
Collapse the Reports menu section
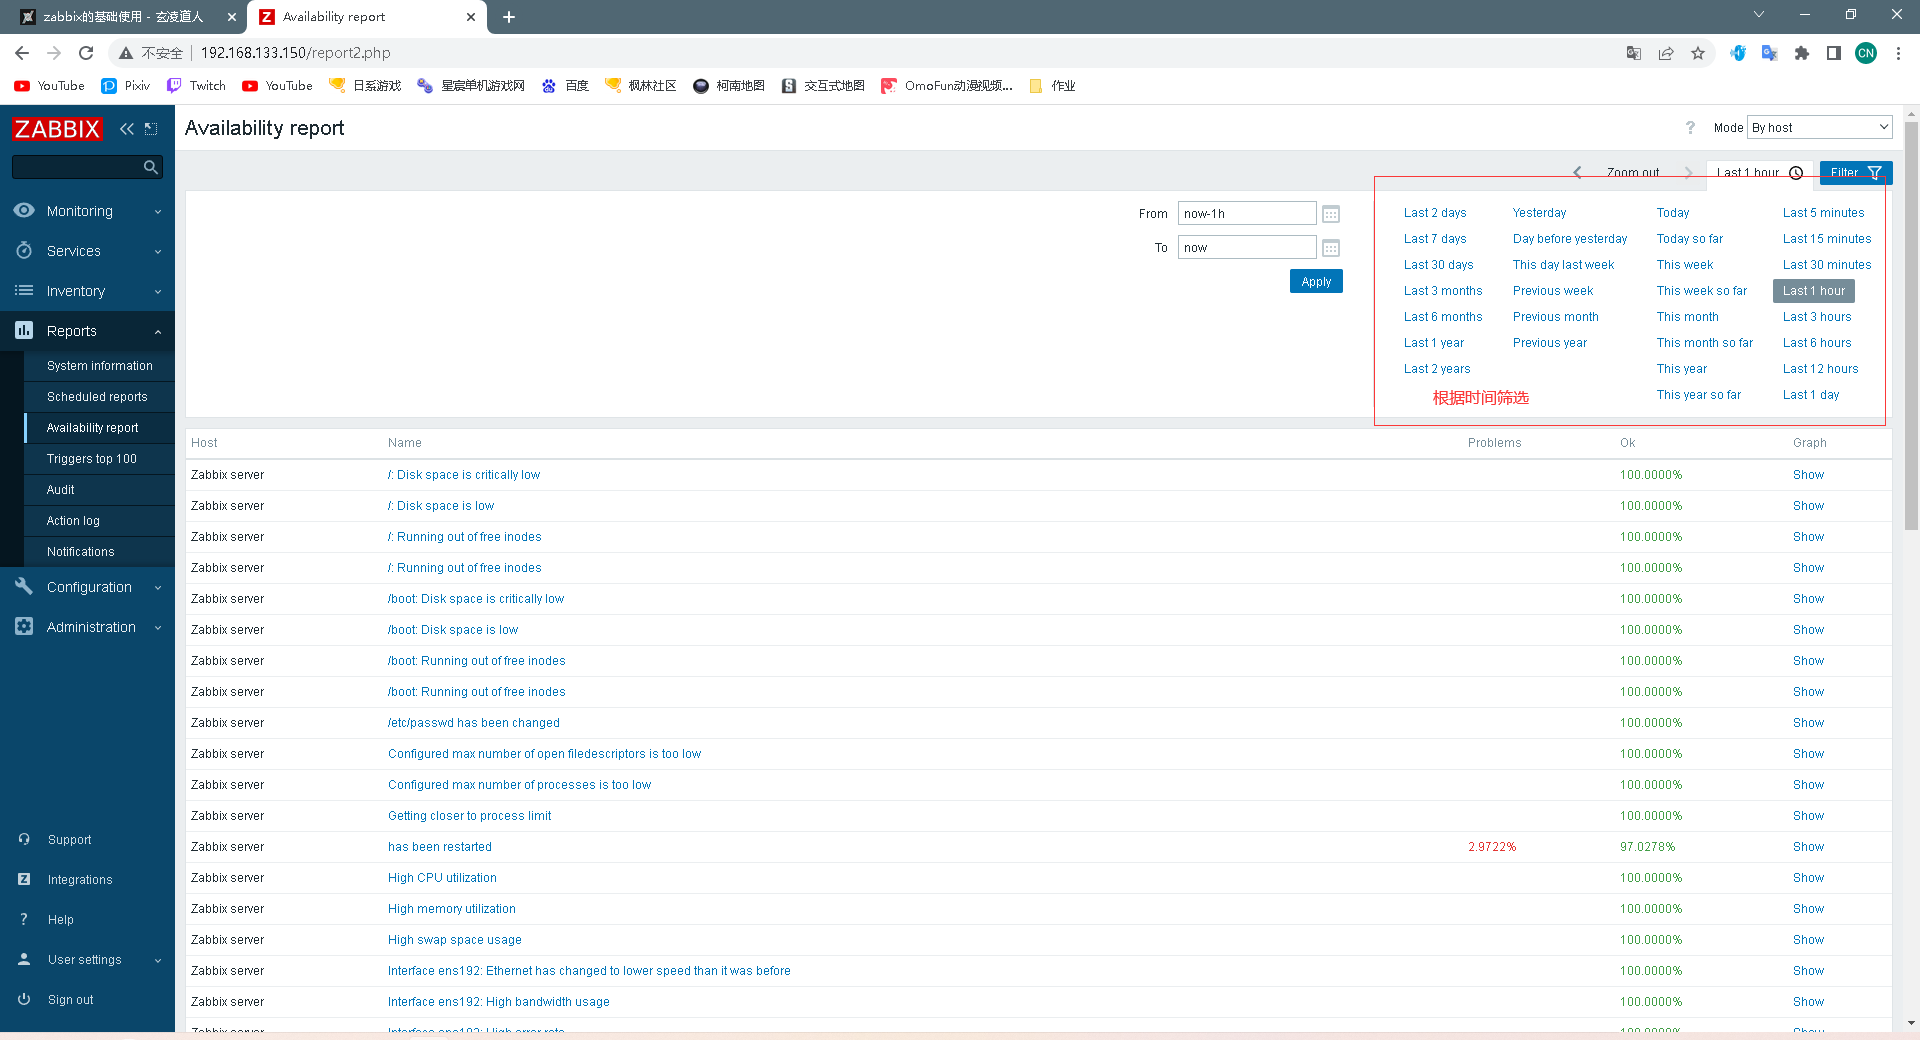coord(158,332)
